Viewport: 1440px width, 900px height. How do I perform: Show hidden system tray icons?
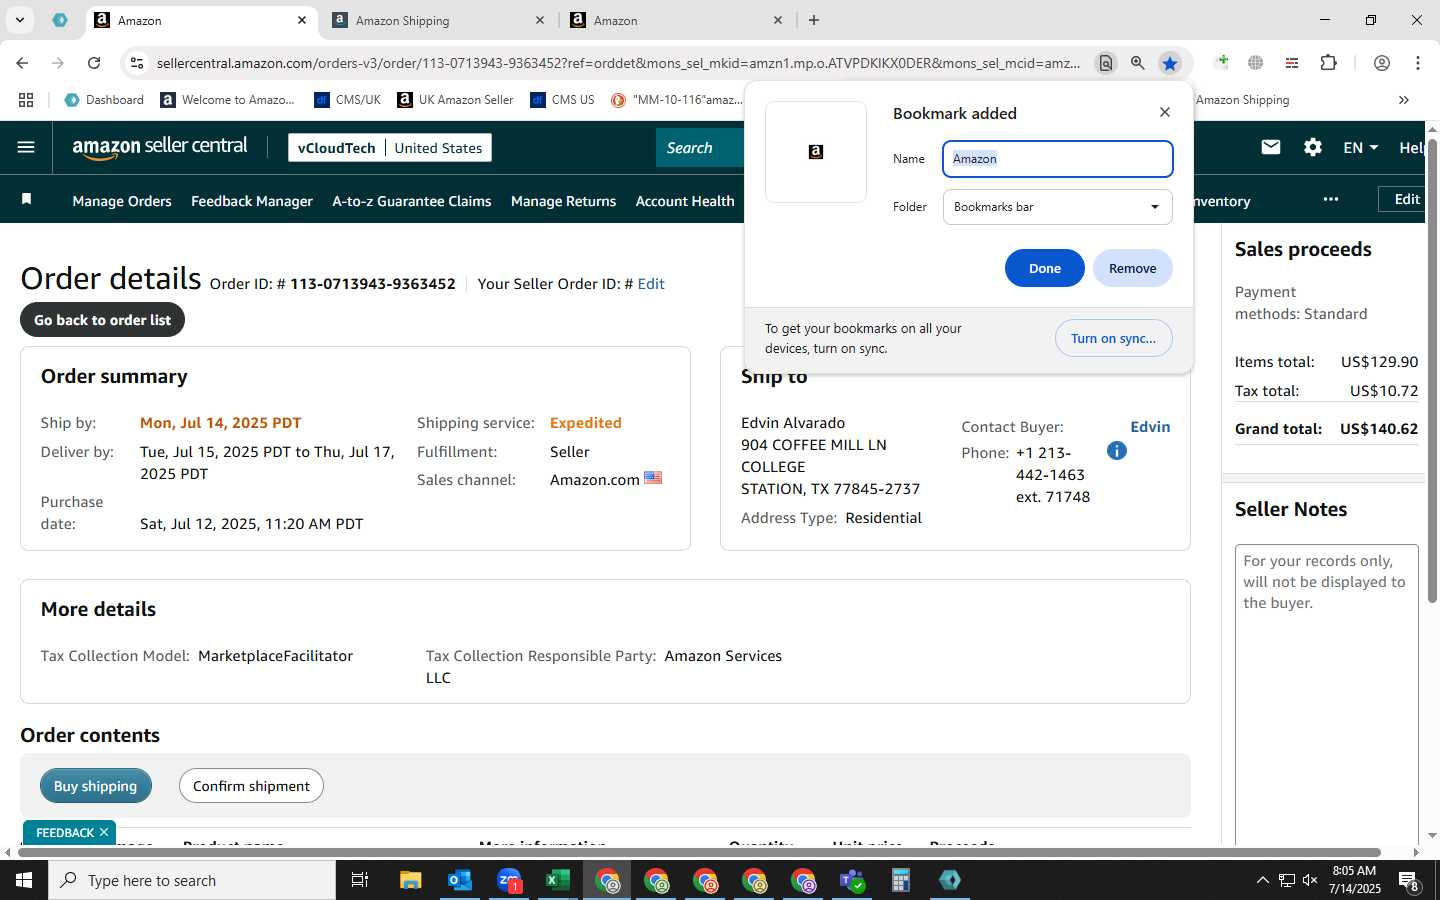(1262, 880)
